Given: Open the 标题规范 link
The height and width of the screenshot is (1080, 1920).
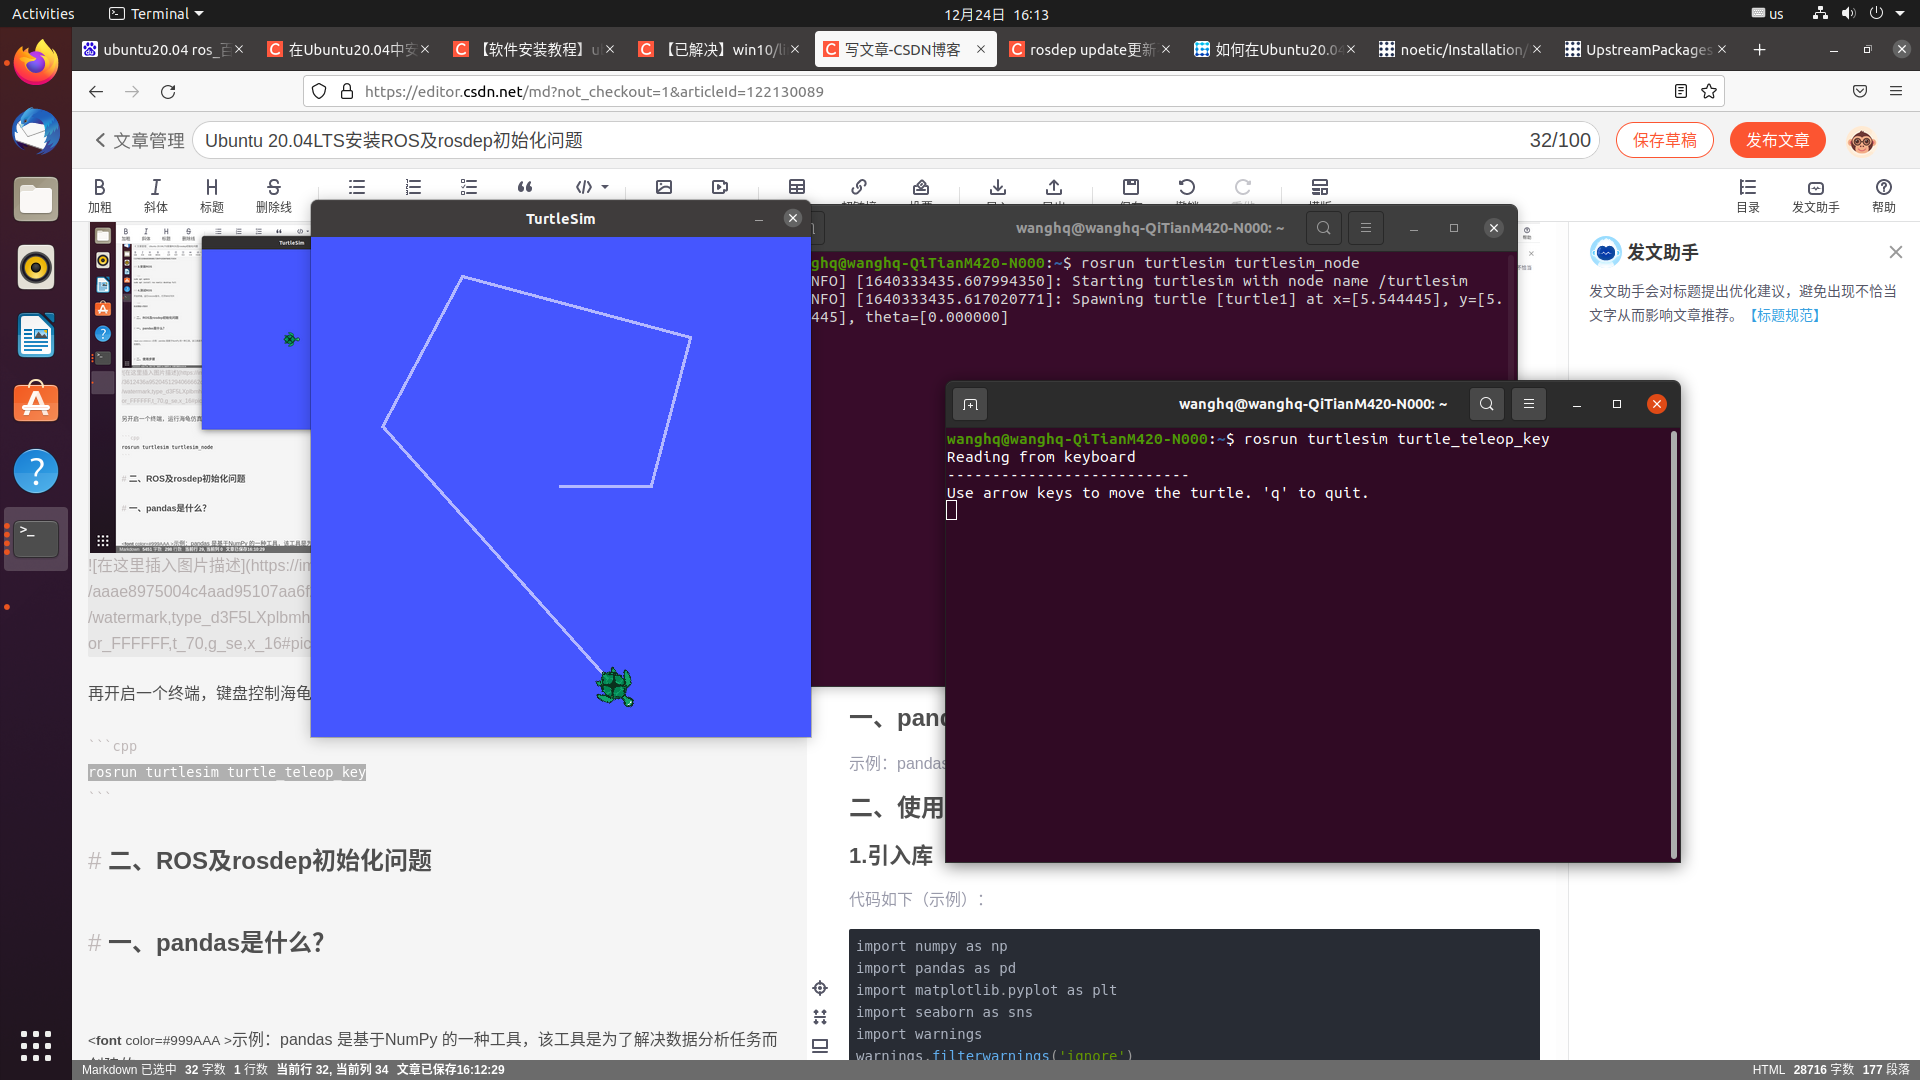Looking at the screenshot, I should click(x=1785, y=315).
